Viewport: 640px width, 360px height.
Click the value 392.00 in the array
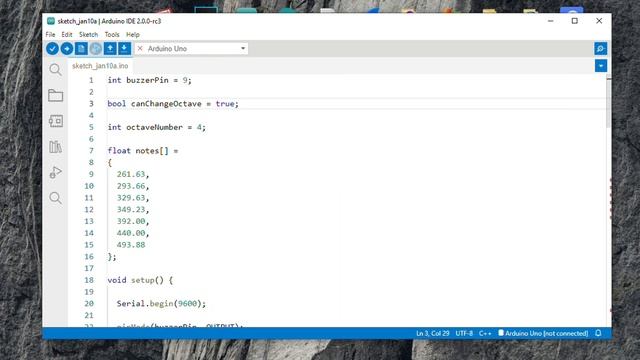131,221
